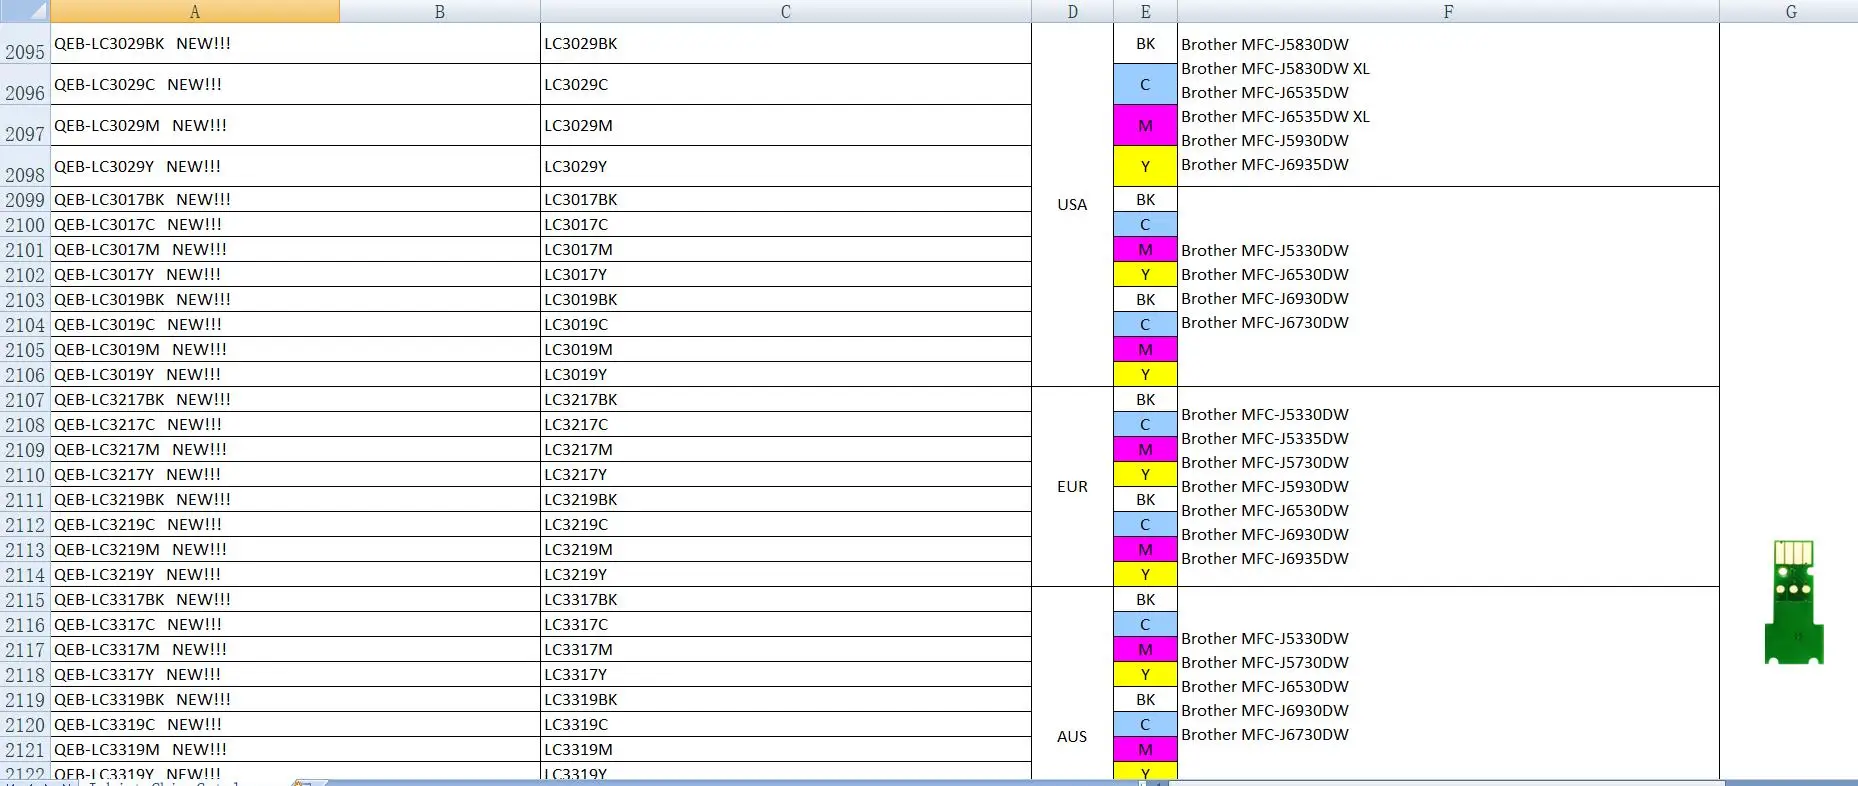Click row header 2110
The height and width of the screenshot is (786, 1858).
[25, 475]
